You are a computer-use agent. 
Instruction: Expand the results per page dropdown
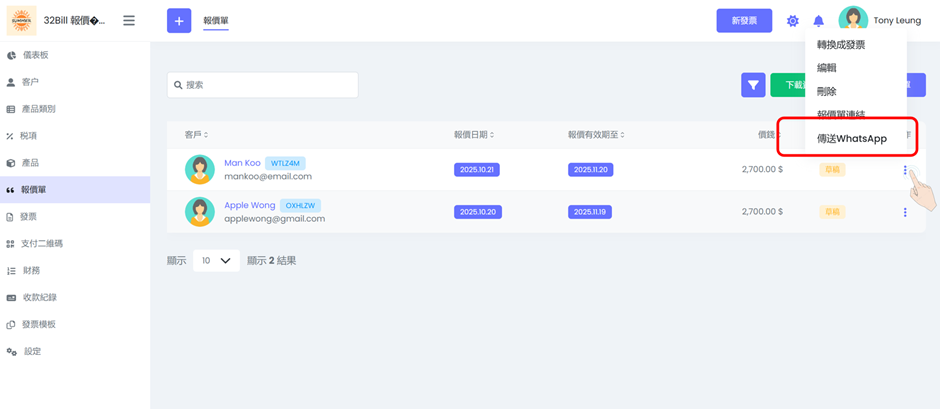(216, 261)
